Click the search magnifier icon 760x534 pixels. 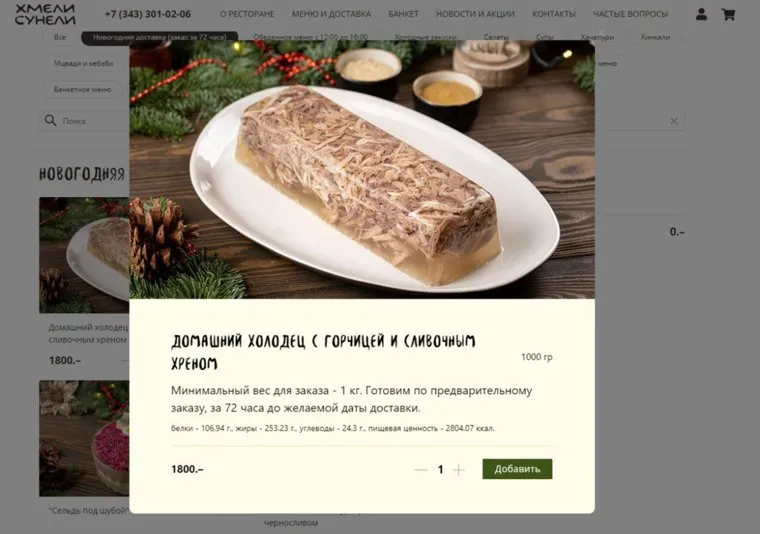(50, 120)
